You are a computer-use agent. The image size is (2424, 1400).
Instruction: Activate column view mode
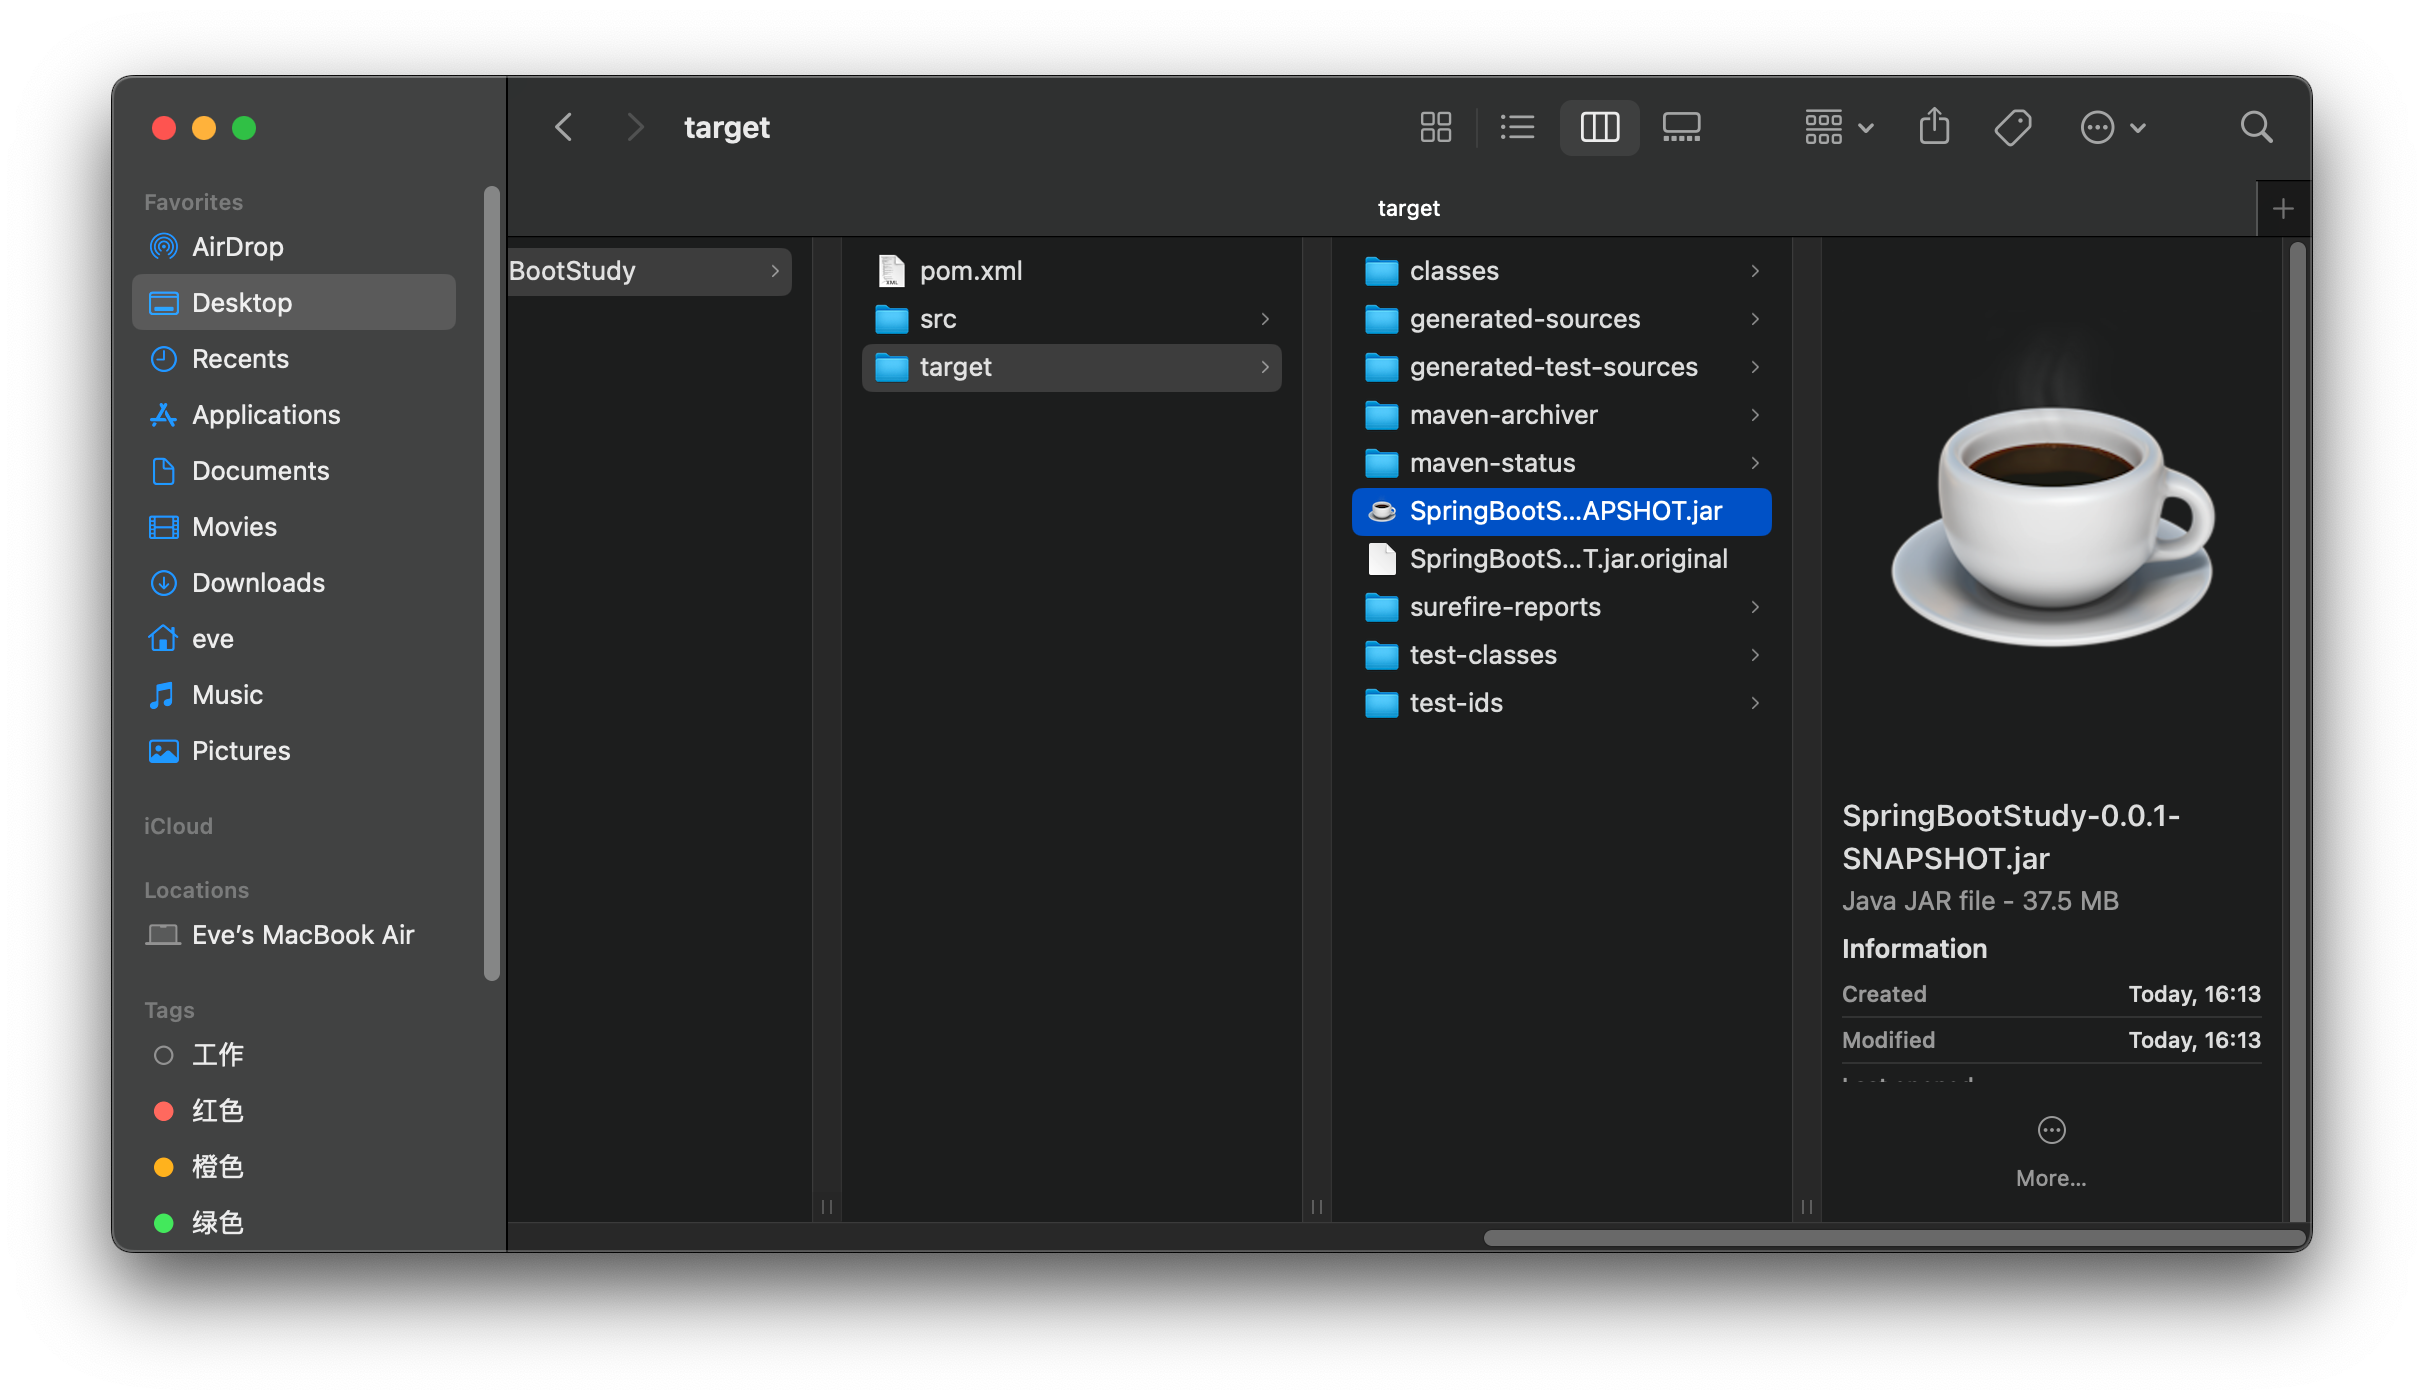pyautogui.click(x=1599, y=127)
